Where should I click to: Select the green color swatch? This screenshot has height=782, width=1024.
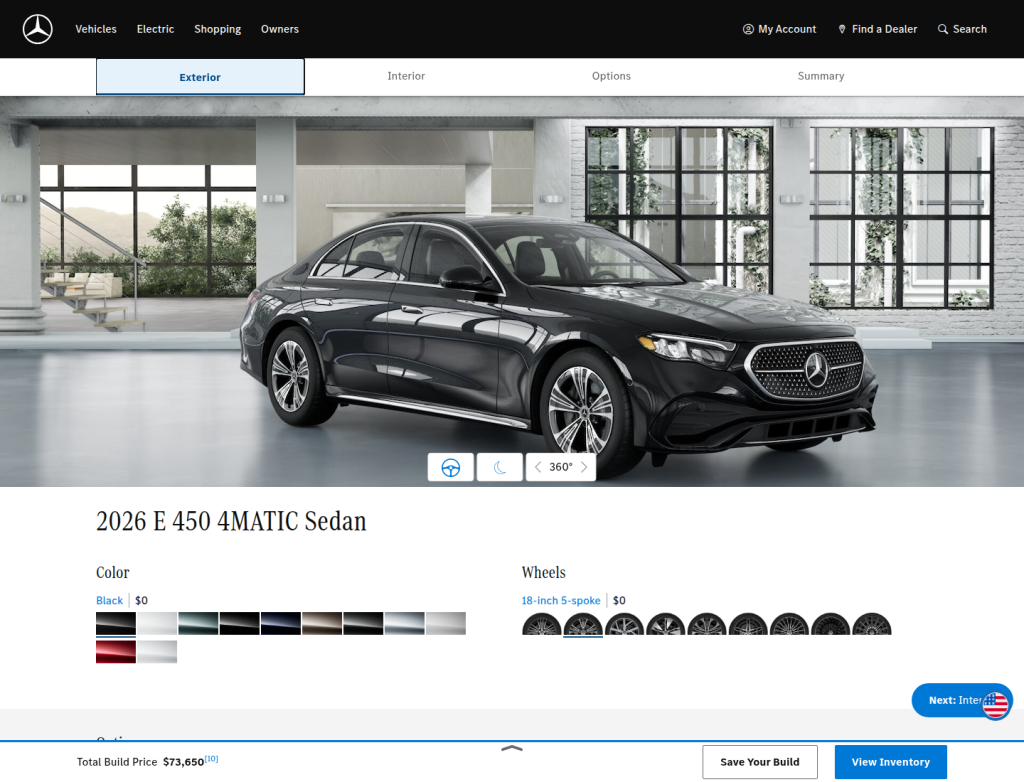pyautogui.click(x=198, y=623)
